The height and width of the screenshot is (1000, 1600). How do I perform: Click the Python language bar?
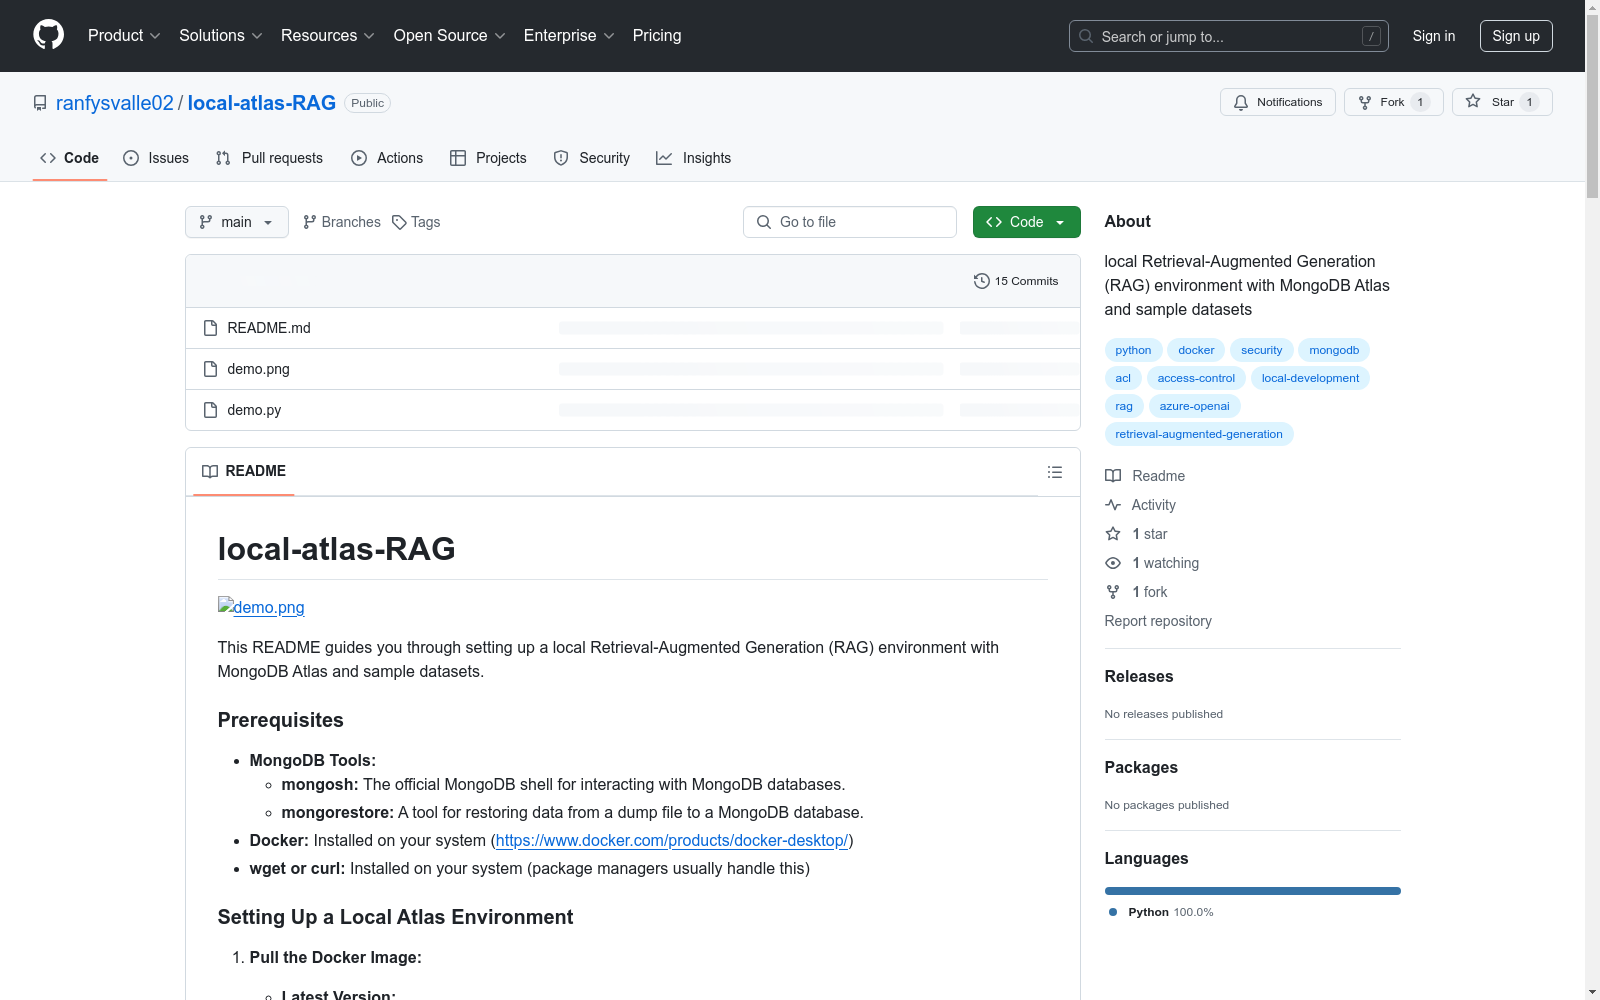[1253, 891]
